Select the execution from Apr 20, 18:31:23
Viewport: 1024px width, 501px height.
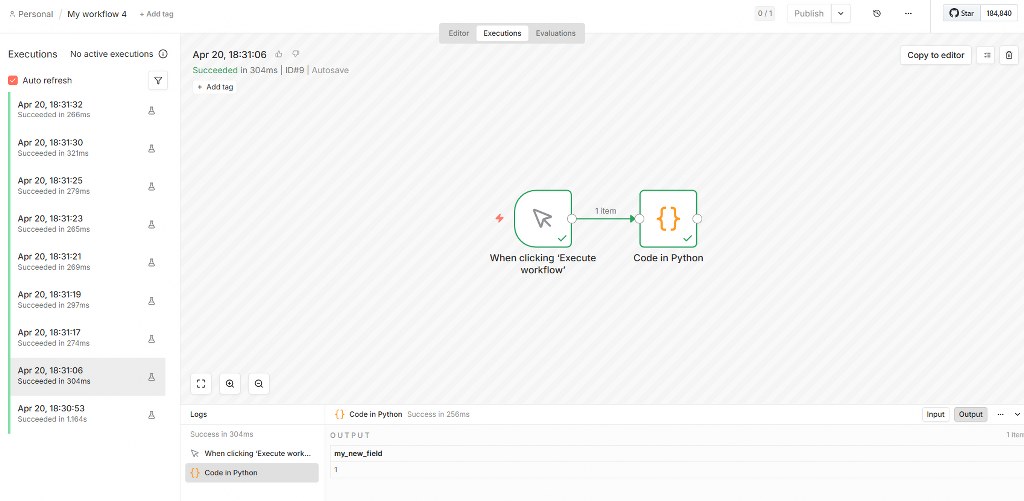tap(87, 224)
